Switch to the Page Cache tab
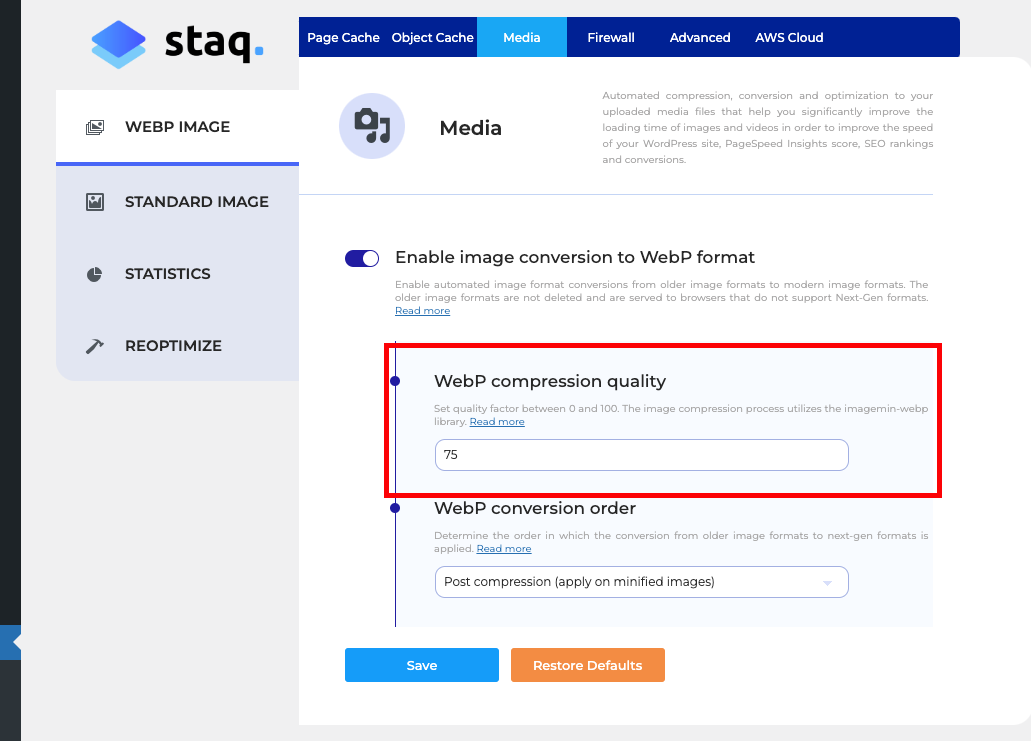This screenshot has height=741, width=1031. 343,37
